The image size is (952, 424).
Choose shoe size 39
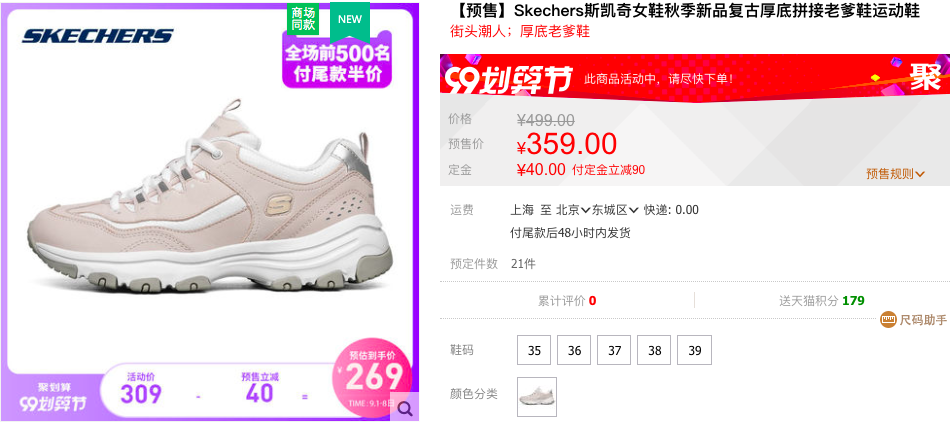click(695, 350)
